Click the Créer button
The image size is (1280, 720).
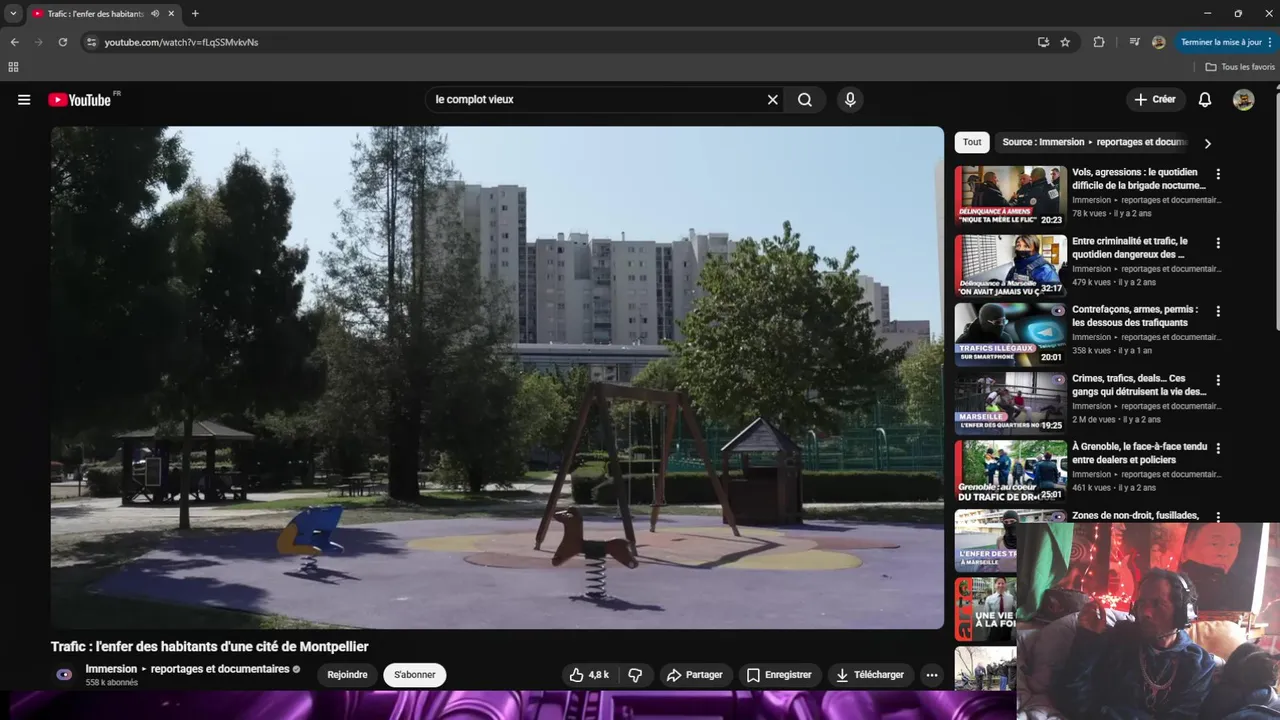(1155, 100)
